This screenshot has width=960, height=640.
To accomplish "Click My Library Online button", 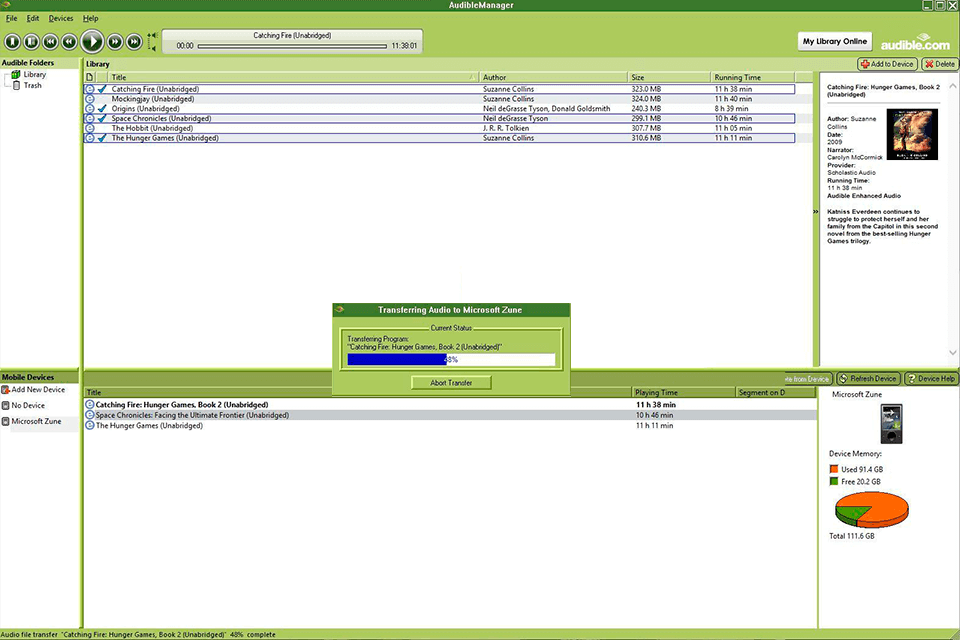I will click(834, 42).
